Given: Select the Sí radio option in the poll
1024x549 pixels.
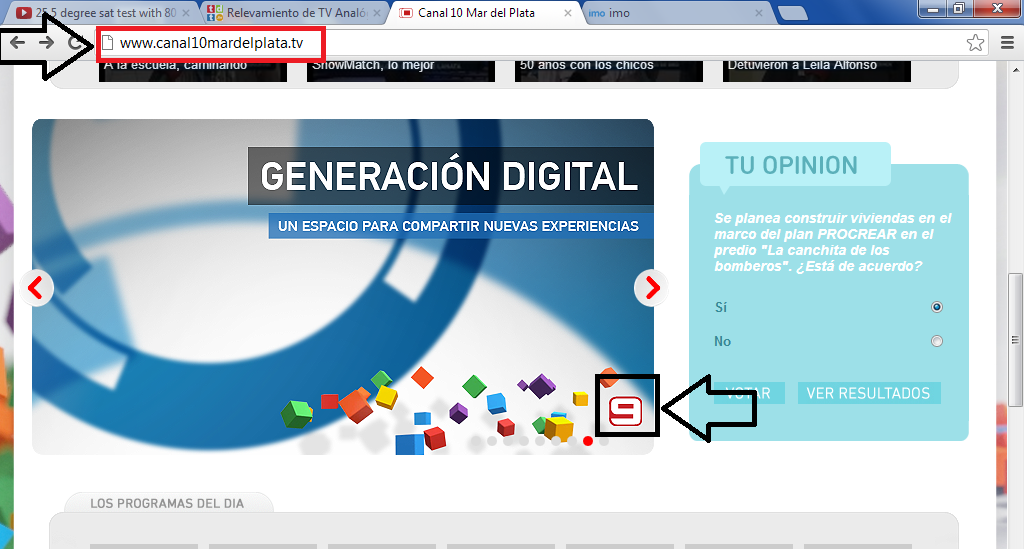Looking at the screenshot, I should tap(936, 307).
